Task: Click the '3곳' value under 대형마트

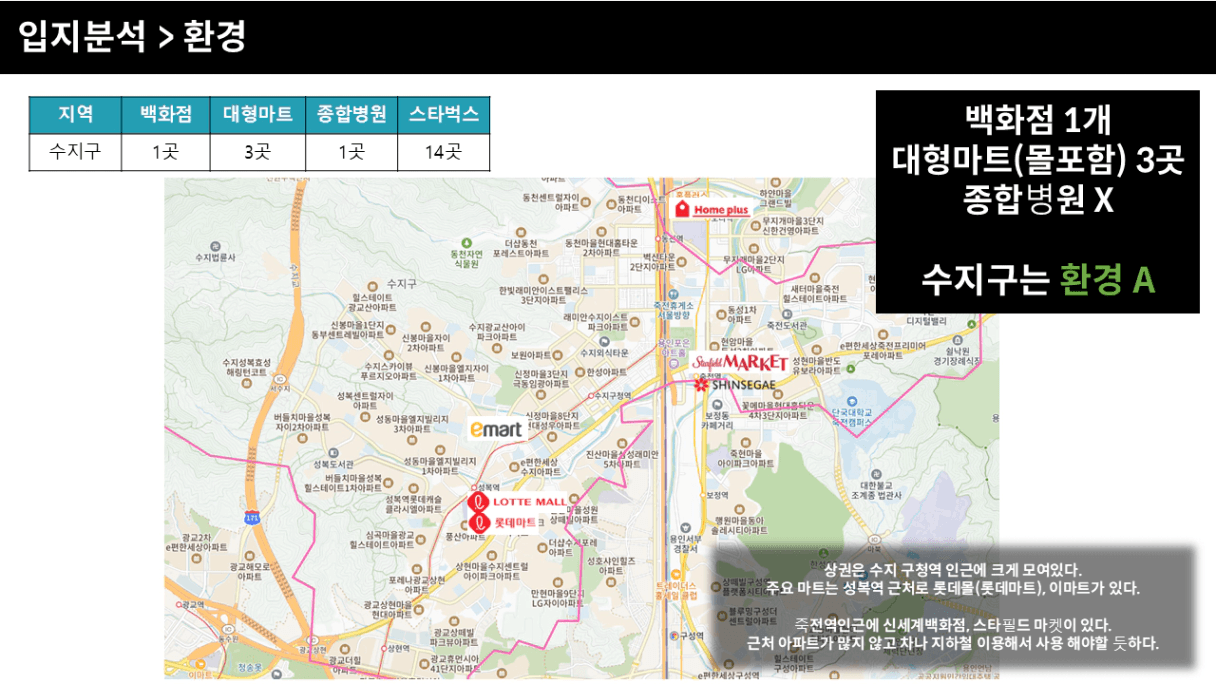Action: [x=257, y=152]
